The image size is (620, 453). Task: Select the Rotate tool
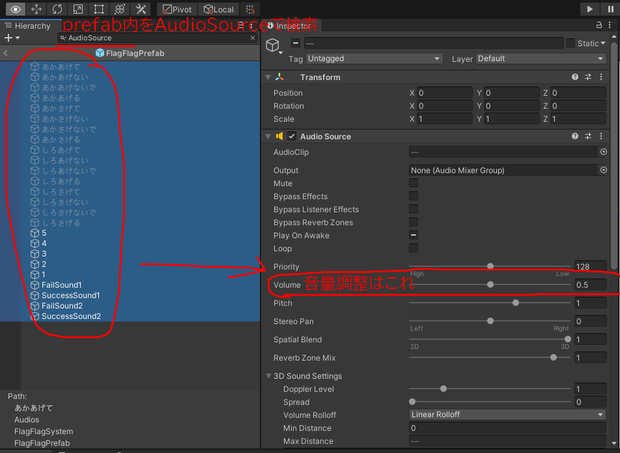[57, 9]
